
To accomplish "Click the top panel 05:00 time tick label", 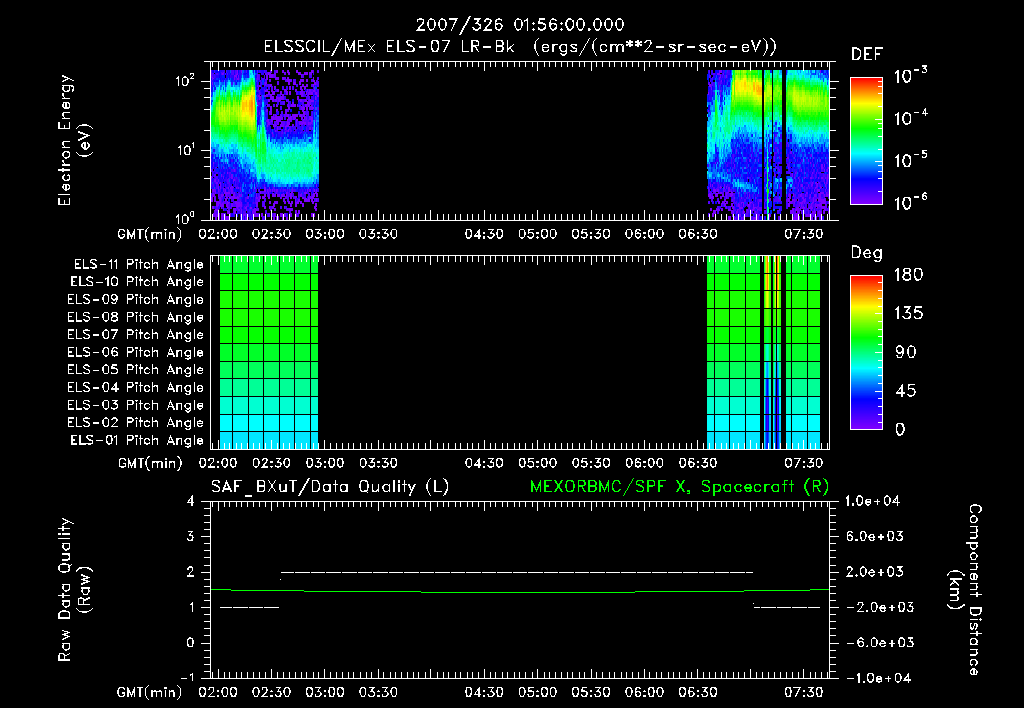I will click(537, 234).
